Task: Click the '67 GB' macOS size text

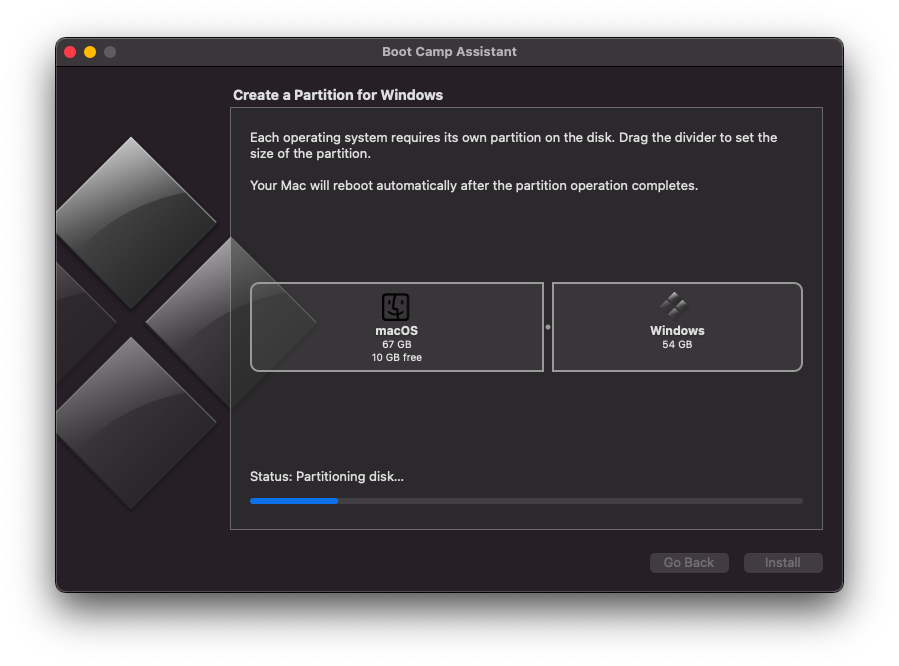Action: (x=397, y=344)
